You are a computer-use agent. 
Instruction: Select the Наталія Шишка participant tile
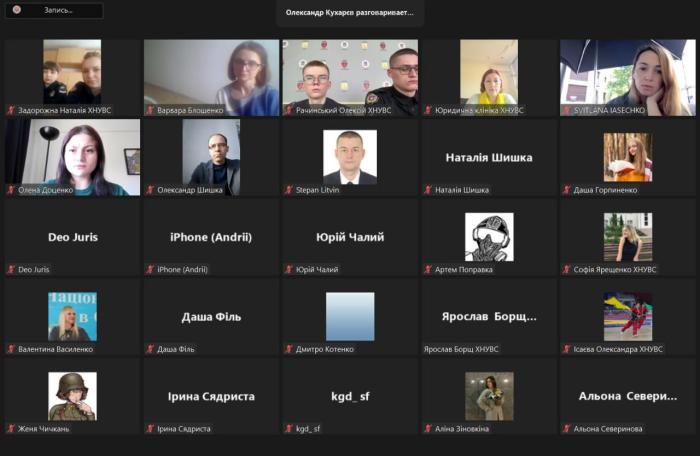(489, 157)
